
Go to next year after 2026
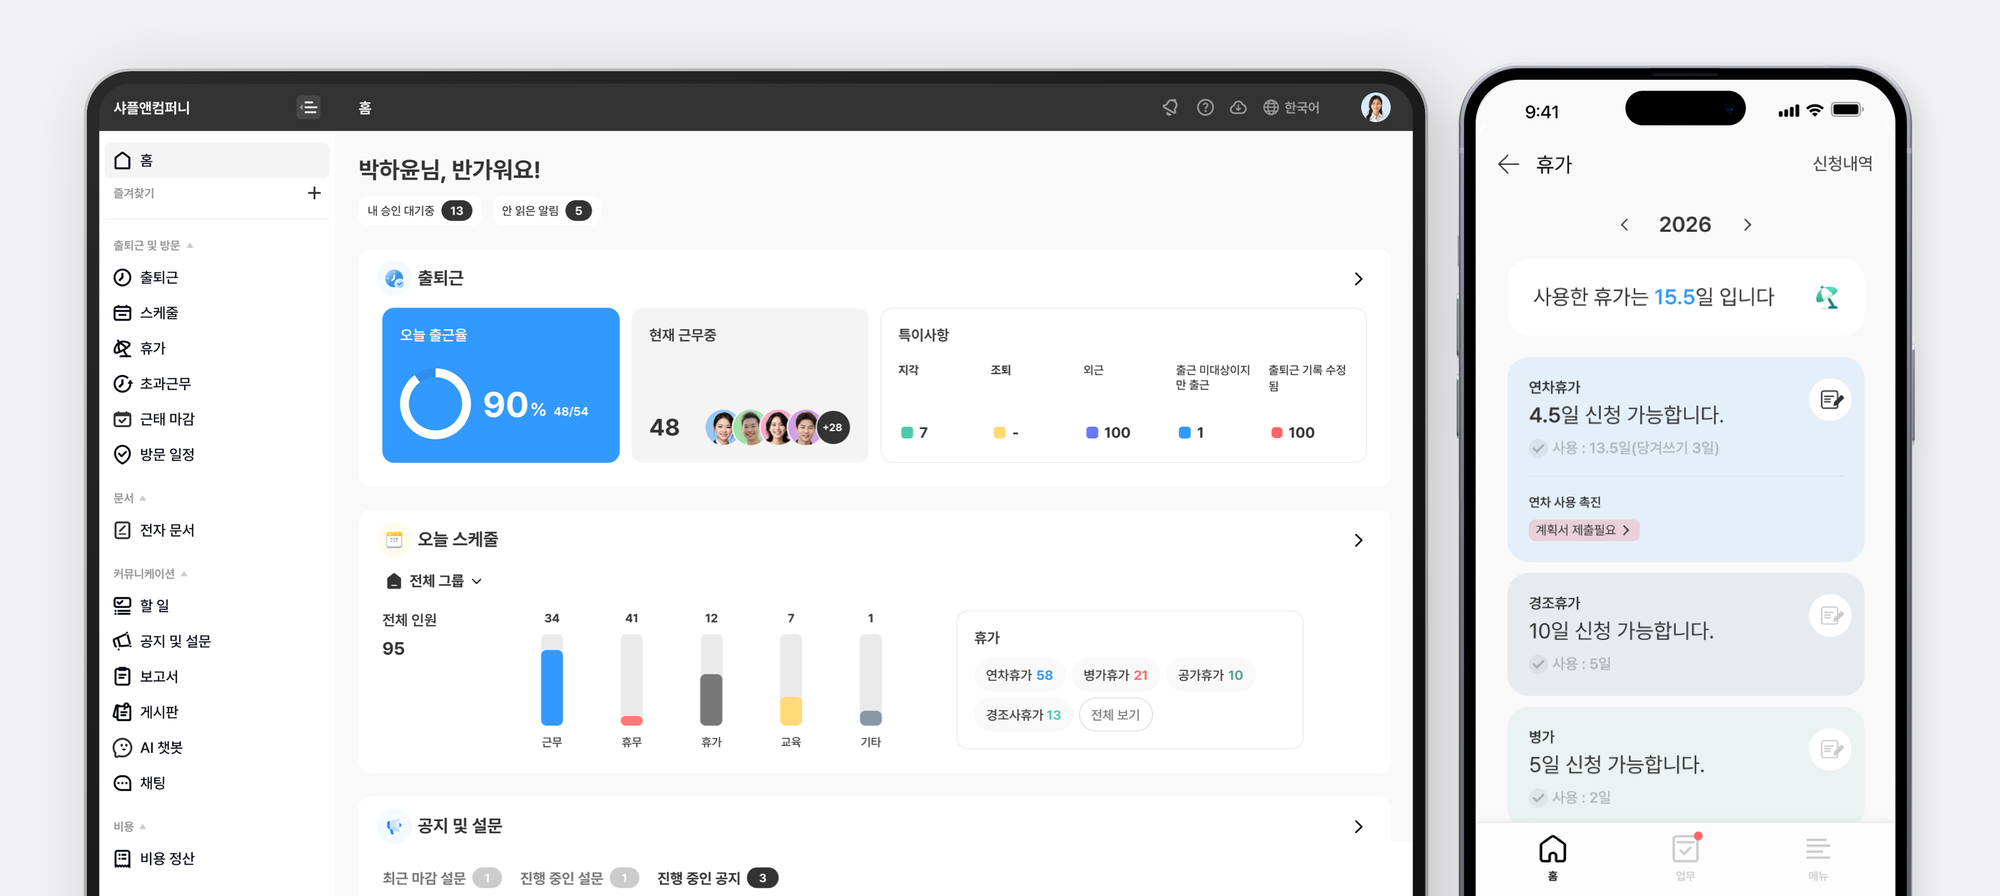pos(1747,225)
